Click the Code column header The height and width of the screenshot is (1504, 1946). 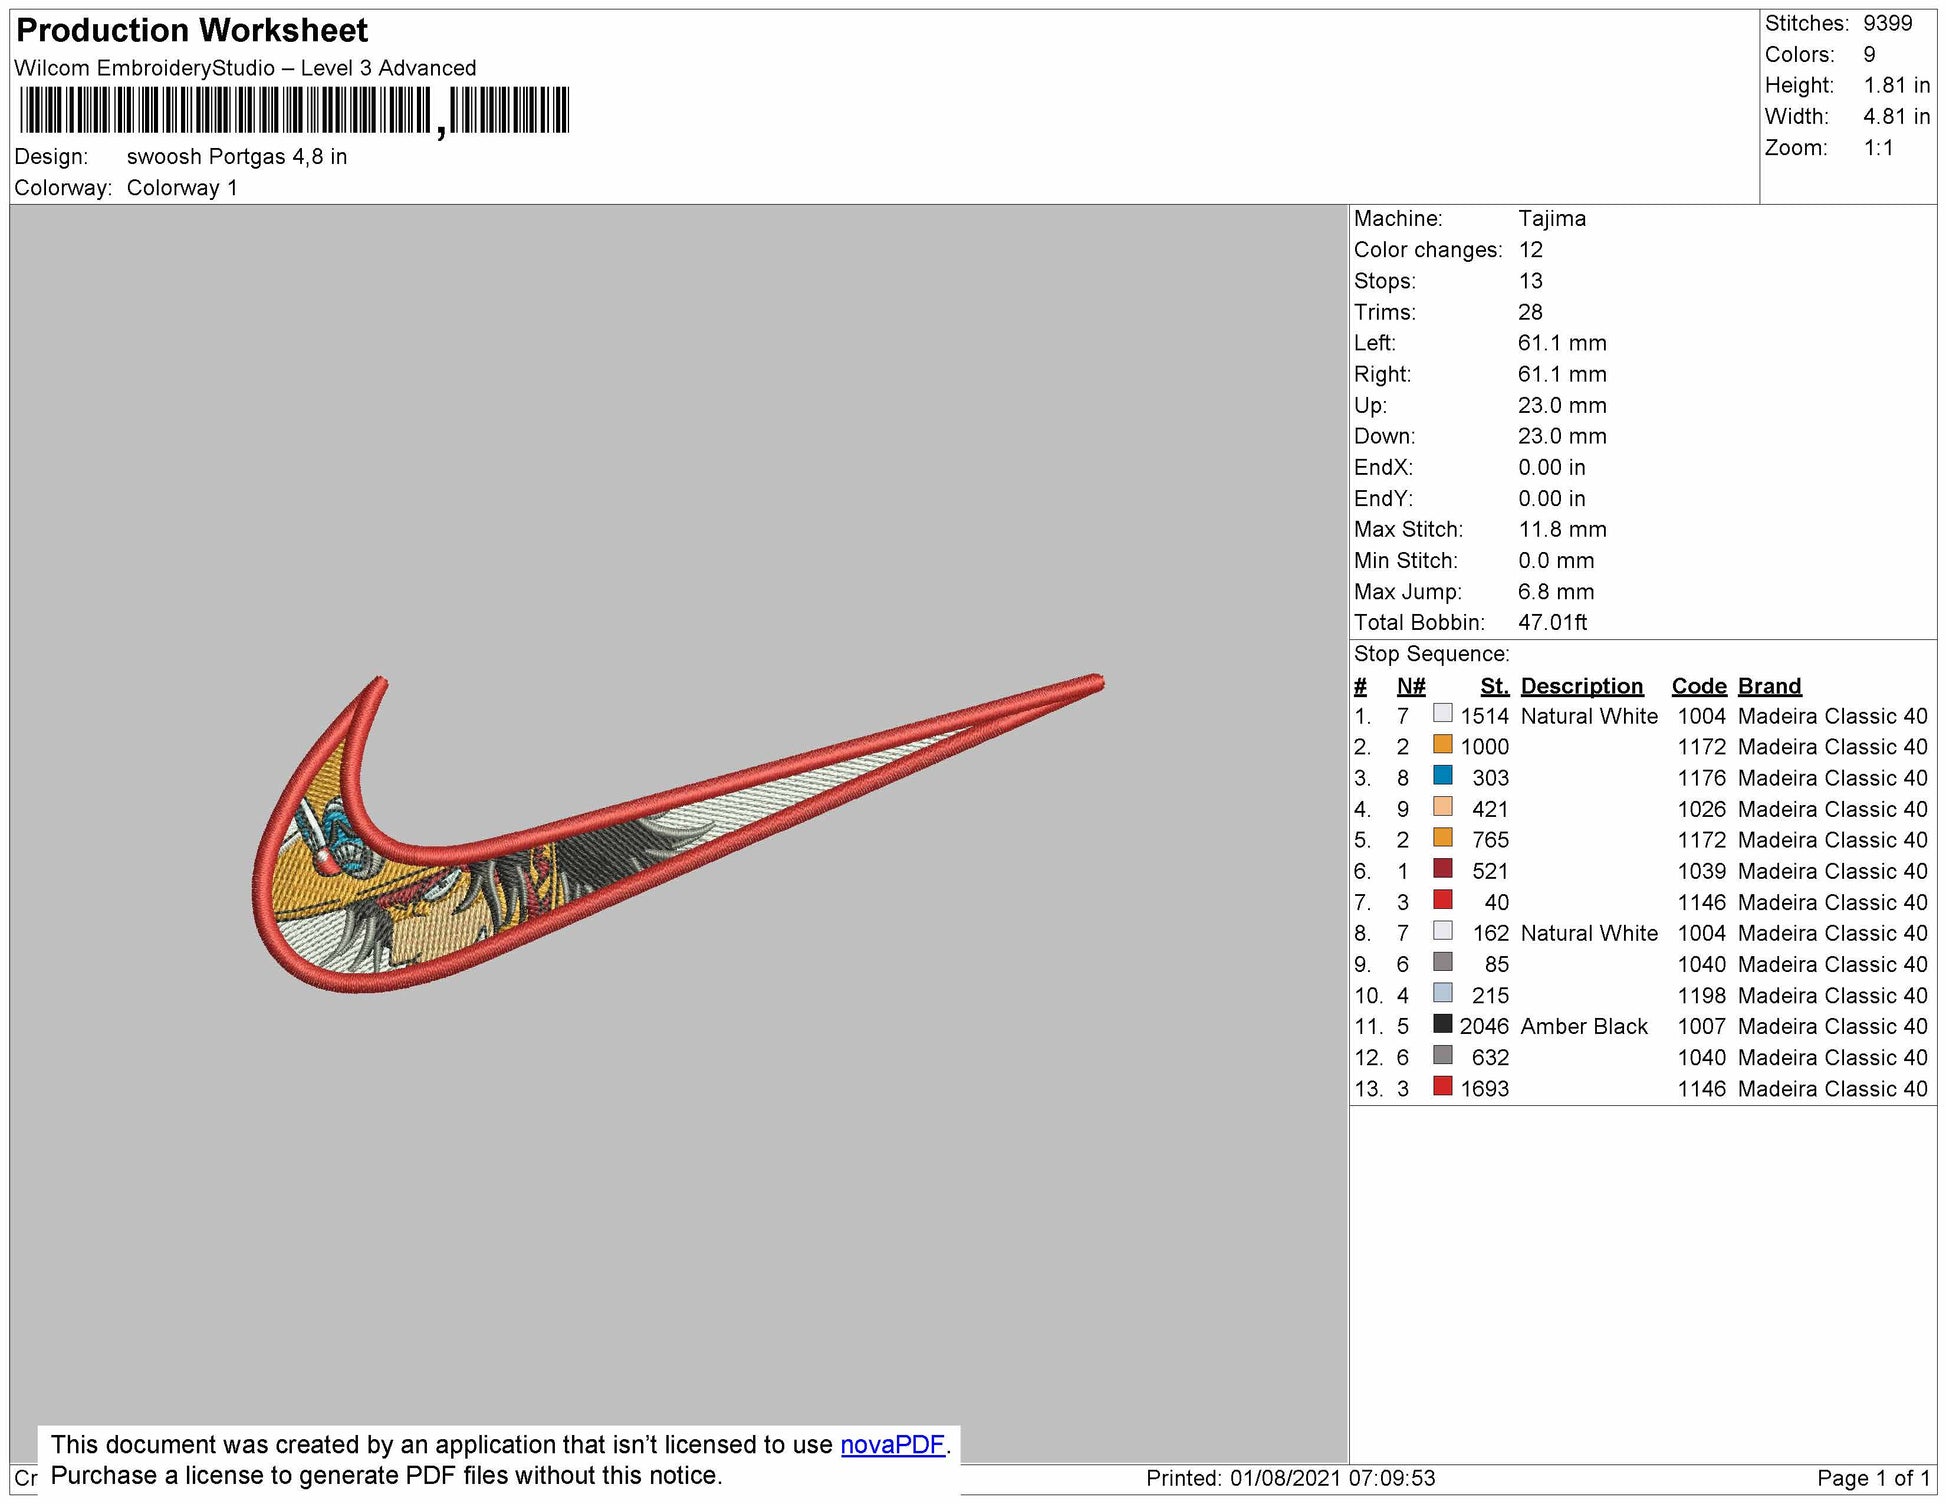click(x=1698, y=686)
